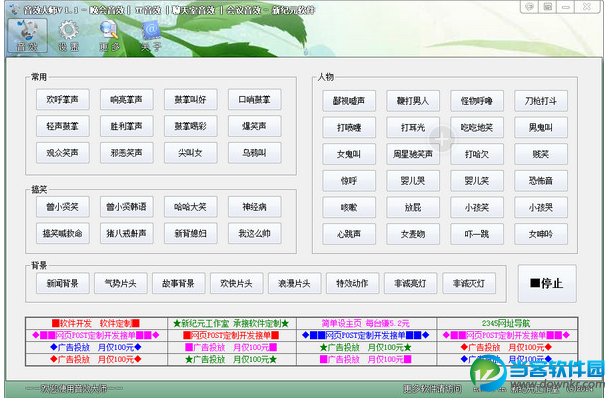Open the 更多 magnifier icon
Viewport: 606px width, 398px height.
(x=109, y=36)
